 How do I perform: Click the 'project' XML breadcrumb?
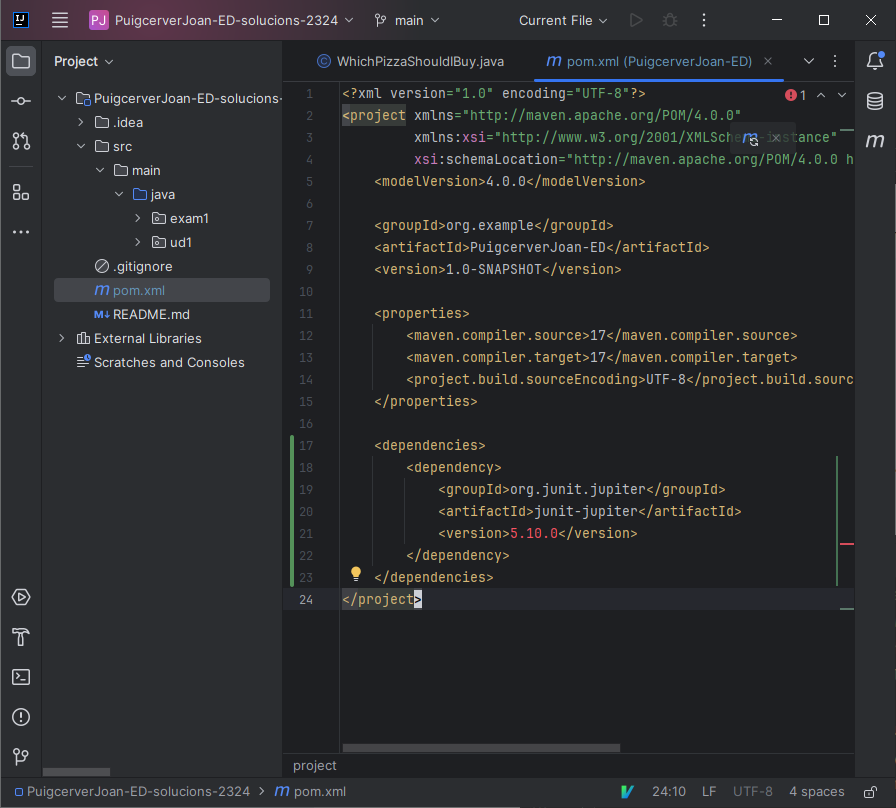click(x=314, y=766)
